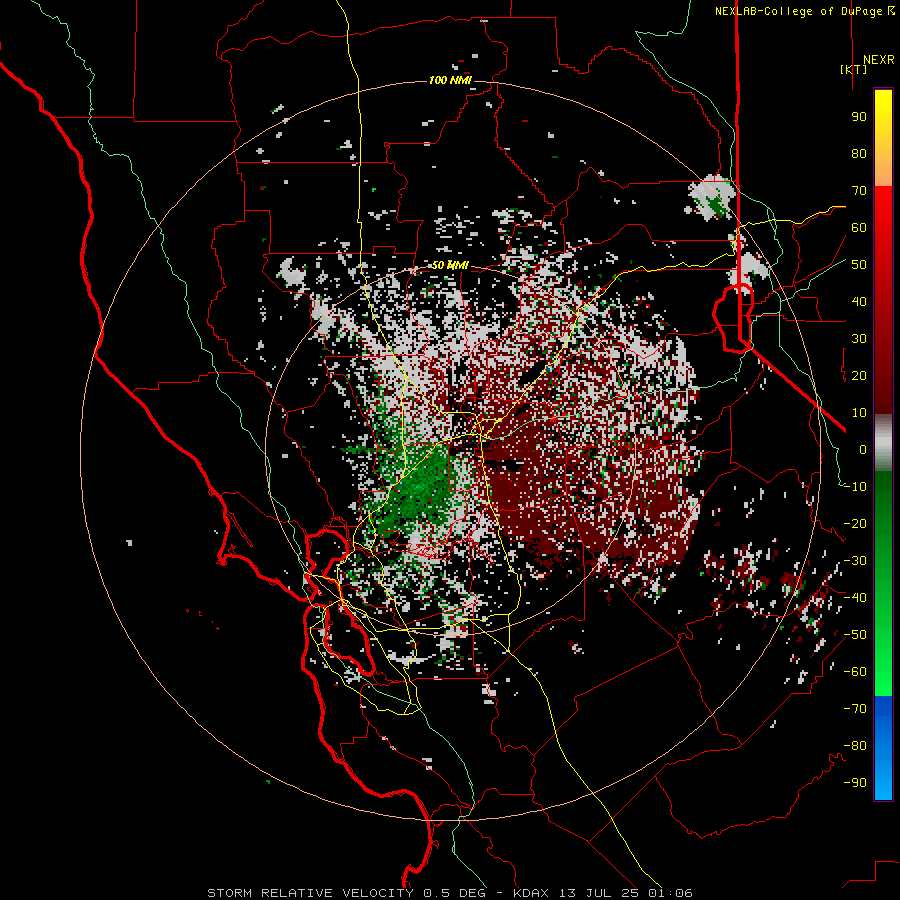Click the 10 value on velocity scale
Viewport: 900px width, 900px height.
[859, 413]
